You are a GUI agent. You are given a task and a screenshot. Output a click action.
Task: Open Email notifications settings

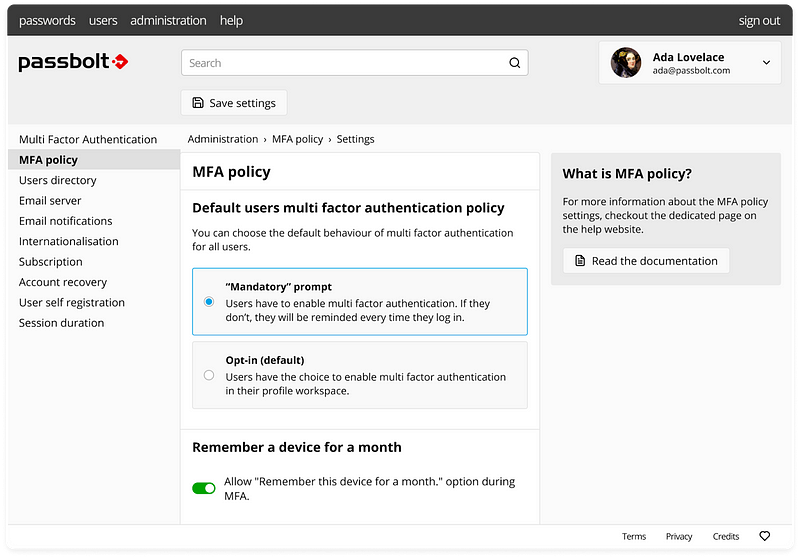pos(65,221)
